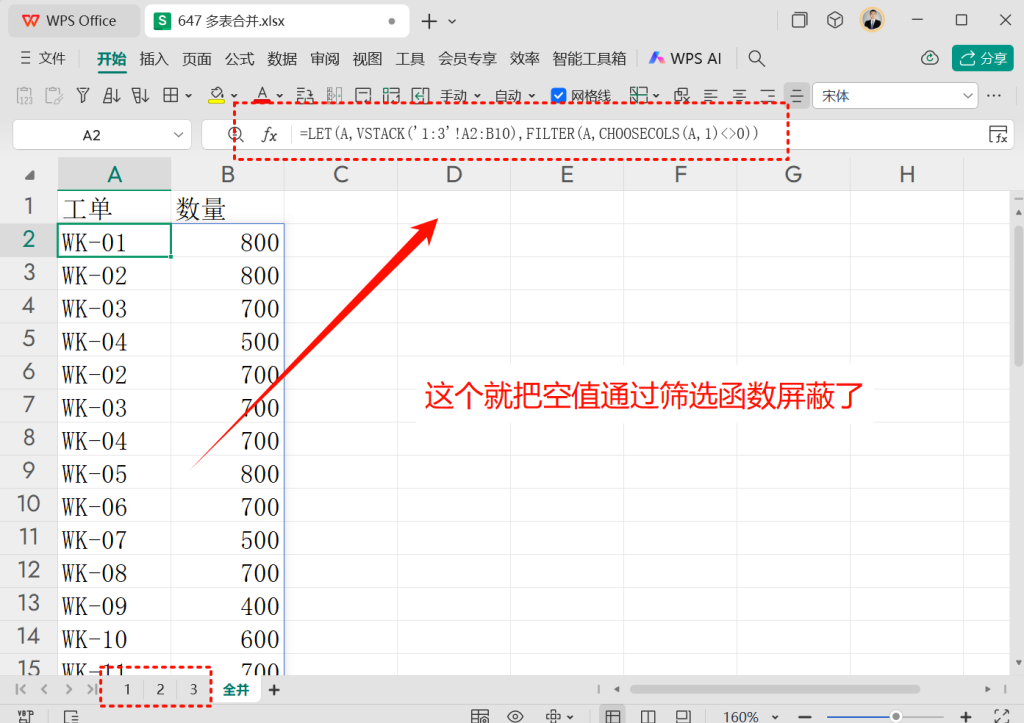Open the fill color dropdown arrow
The width and height of the screenshot is (1024, 723).
tap(234, 97)
